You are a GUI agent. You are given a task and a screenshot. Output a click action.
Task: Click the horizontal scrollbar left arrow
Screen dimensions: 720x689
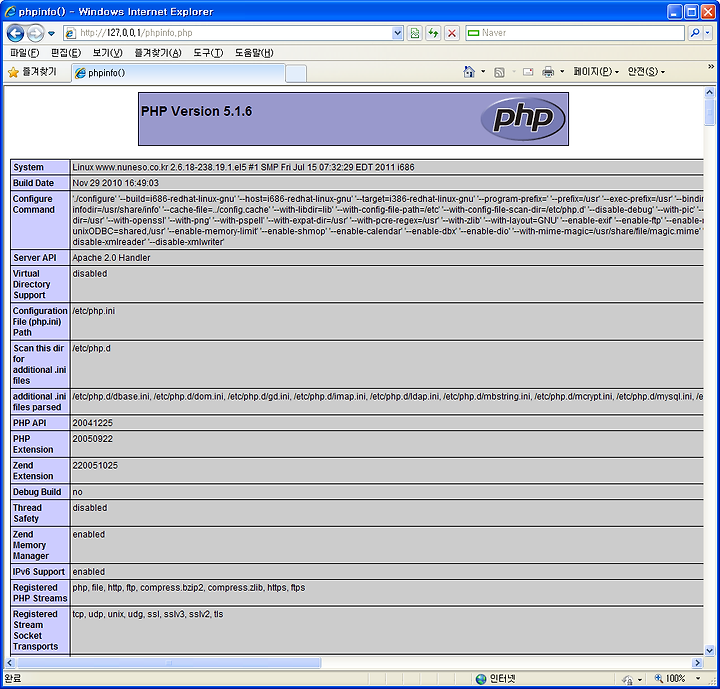[x=10, y=663]
